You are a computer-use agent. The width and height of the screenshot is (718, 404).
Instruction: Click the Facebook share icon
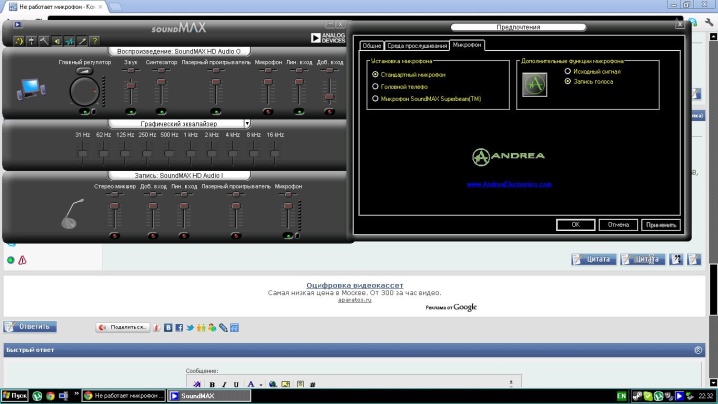click(x=179, y=328)
